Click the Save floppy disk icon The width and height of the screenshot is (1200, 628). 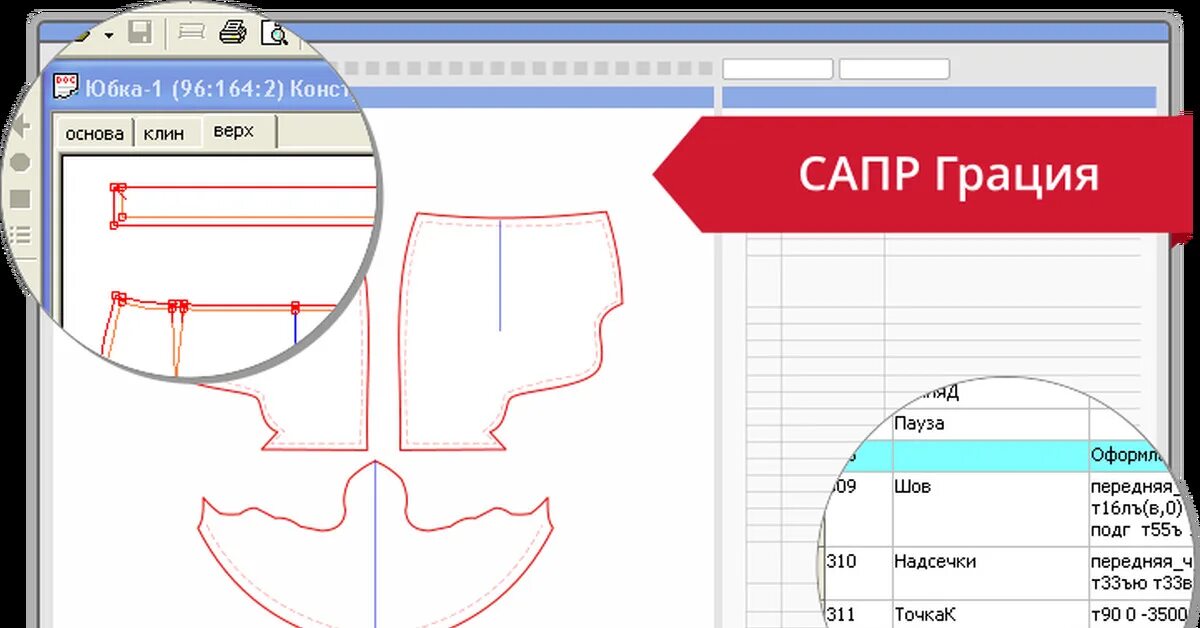140,33
